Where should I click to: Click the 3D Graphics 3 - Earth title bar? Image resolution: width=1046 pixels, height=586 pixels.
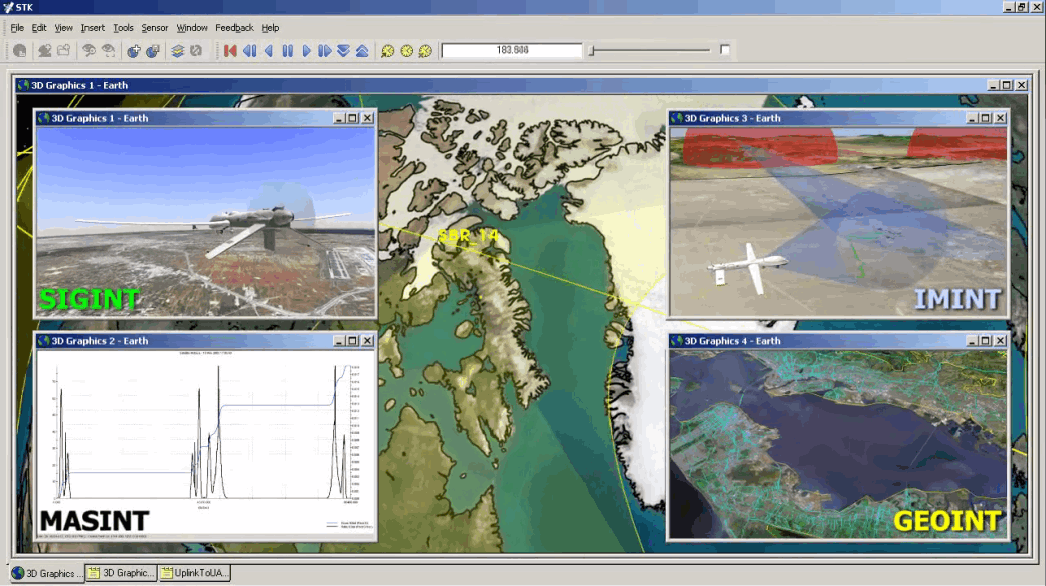839,118
